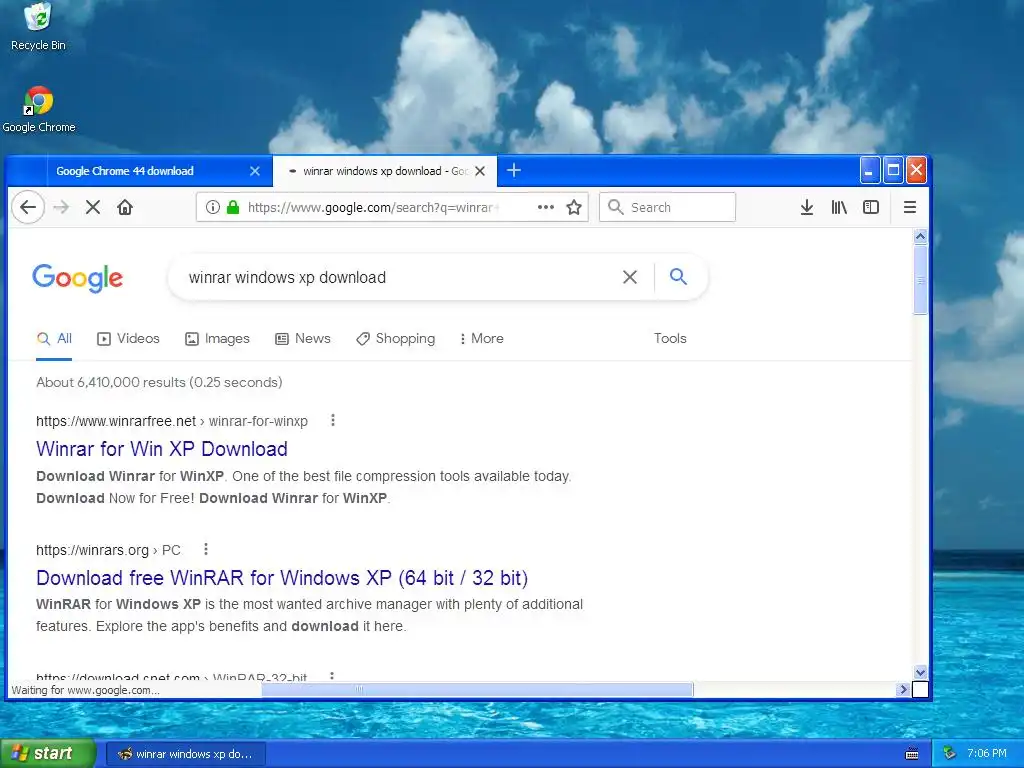1024x768 pixels.
Task: Select the Google Chrome desktop shortcut
Action: (39, 110)
